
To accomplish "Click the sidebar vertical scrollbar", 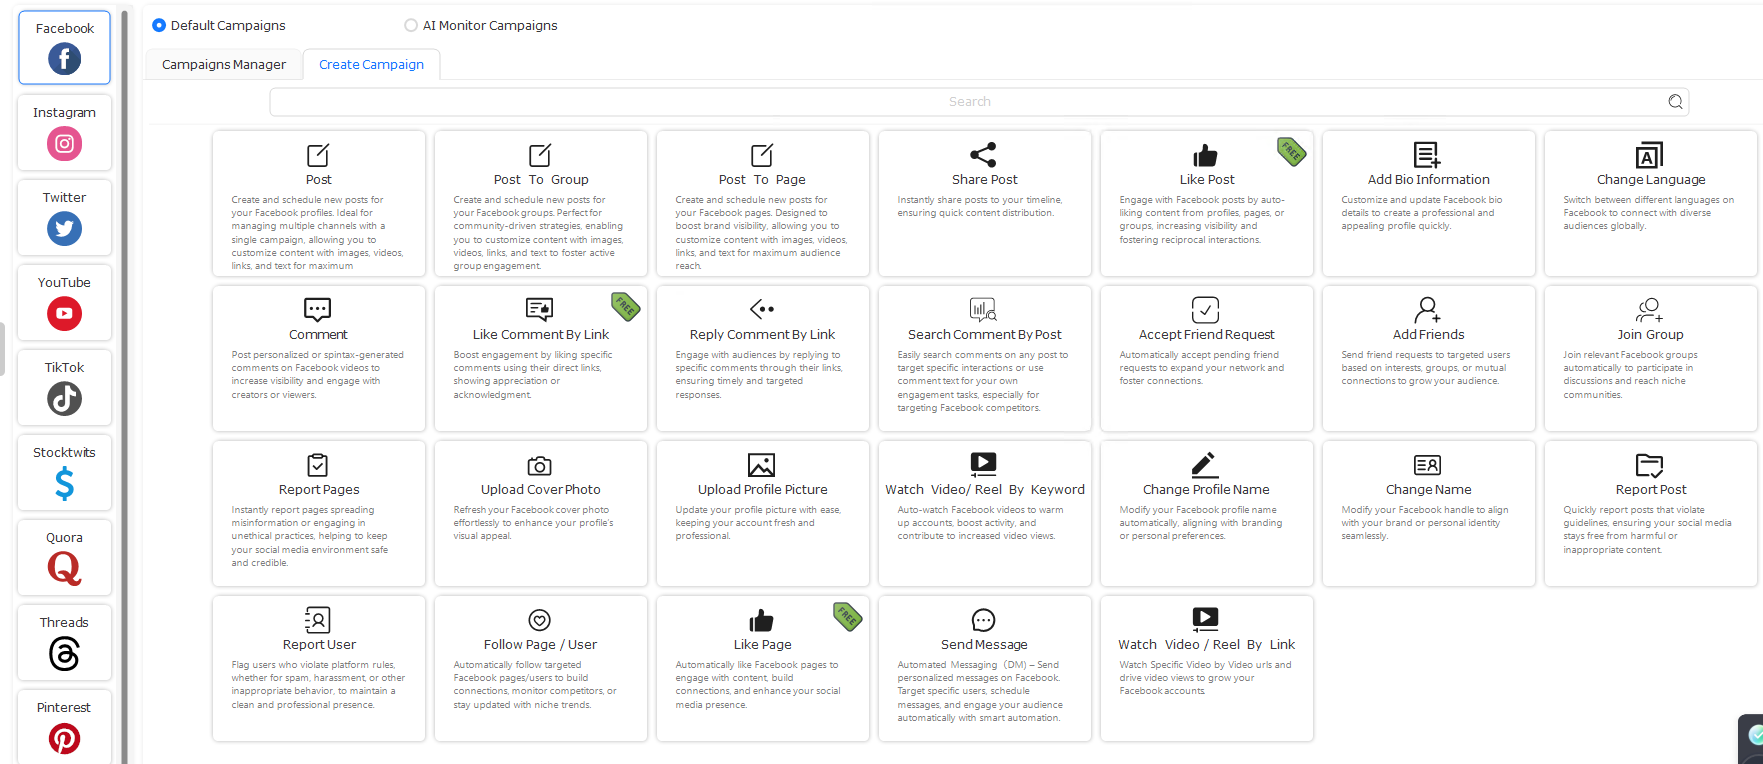I will [125, 385].
